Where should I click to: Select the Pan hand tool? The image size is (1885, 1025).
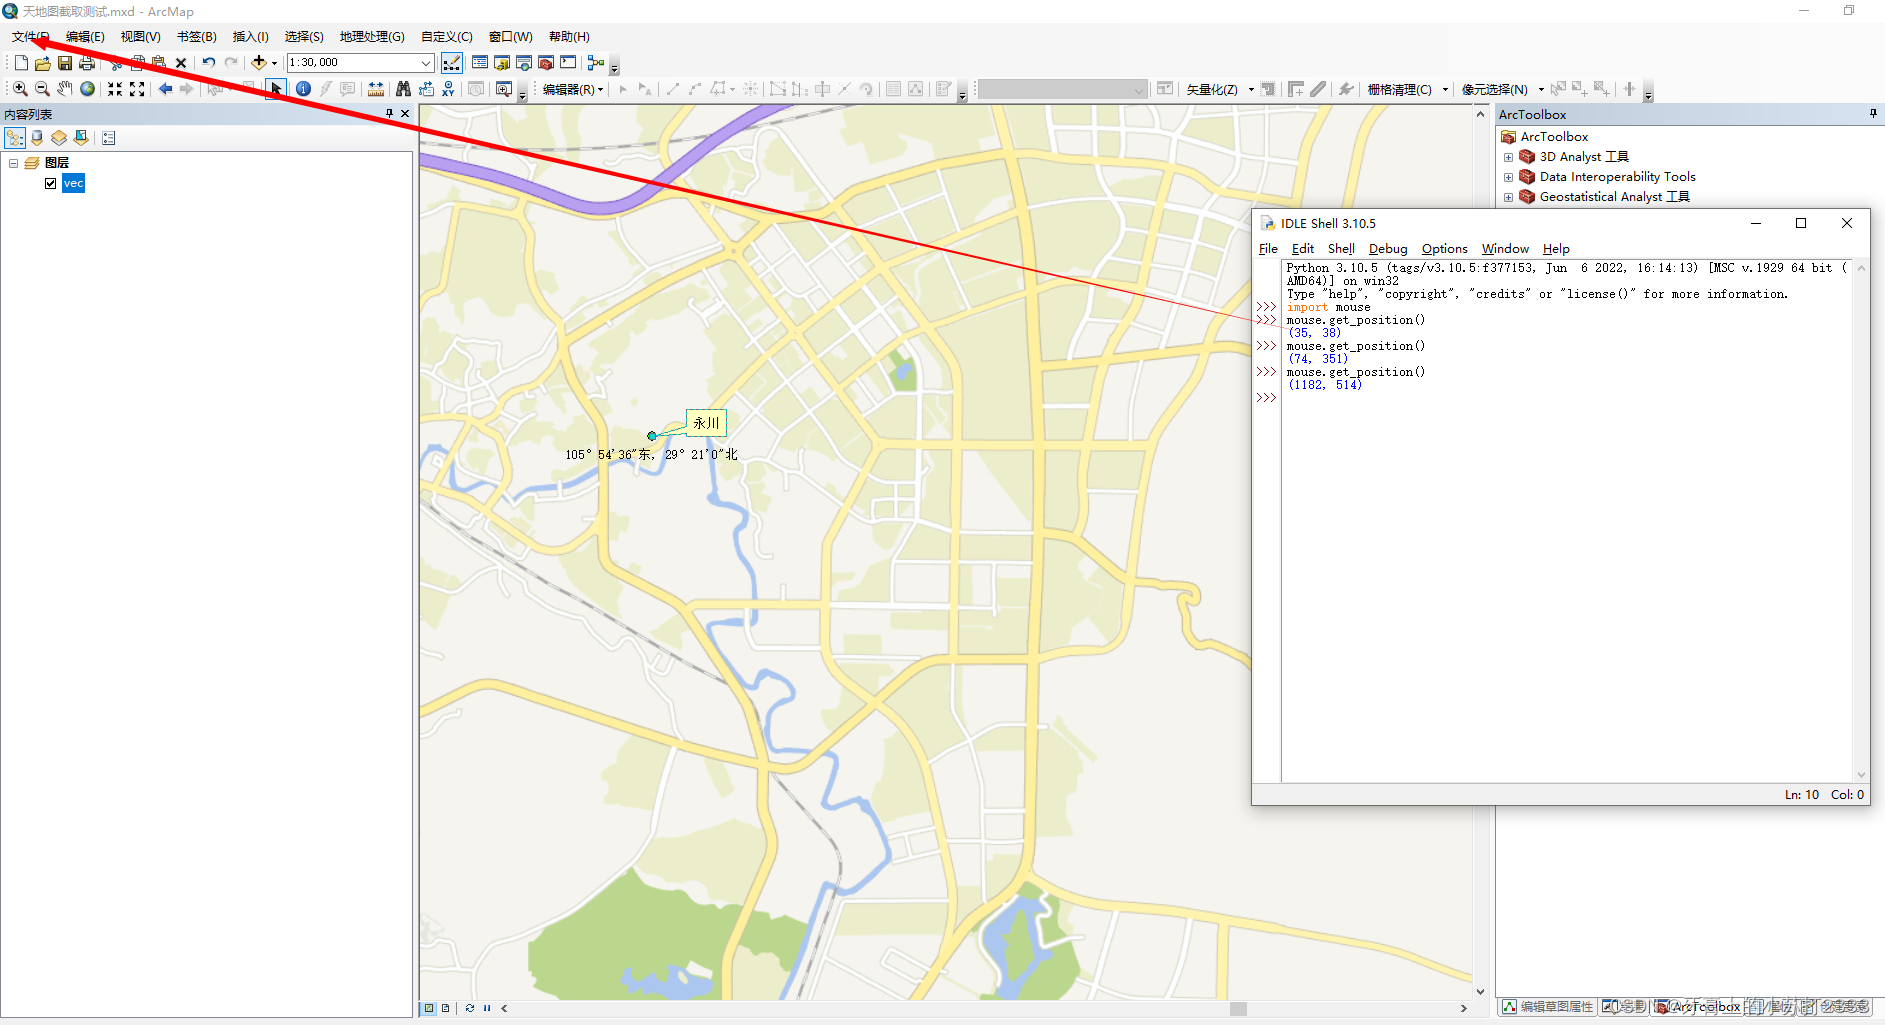tap(64, 89)
